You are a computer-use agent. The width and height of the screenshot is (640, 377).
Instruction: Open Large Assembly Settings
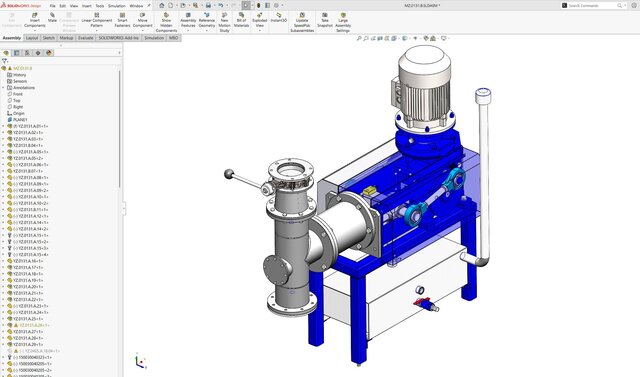343,22
